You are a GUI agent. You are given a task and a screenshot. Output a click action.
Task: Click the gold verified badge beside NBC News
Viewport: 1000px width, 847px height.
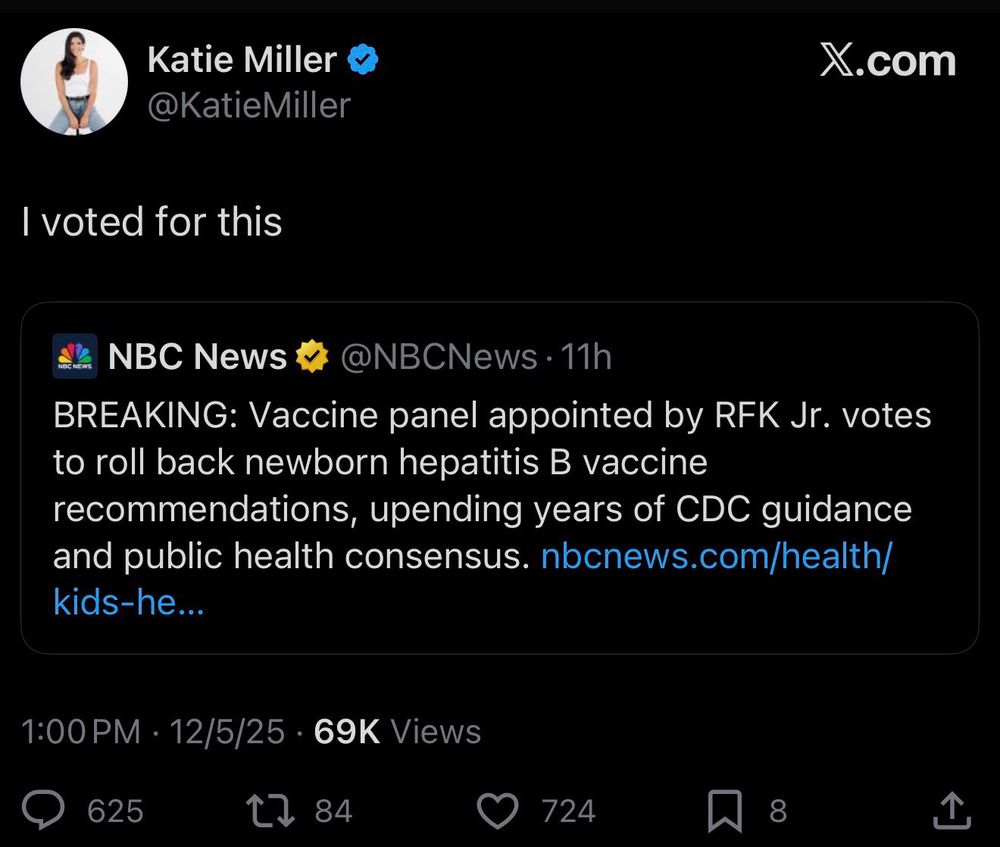312,356
